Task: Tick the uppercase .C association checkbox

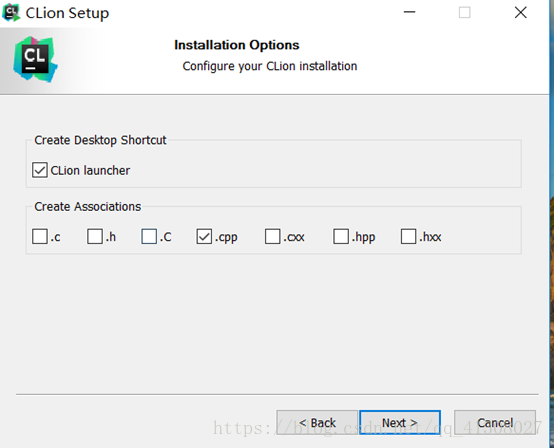Action: pos(149,236)
